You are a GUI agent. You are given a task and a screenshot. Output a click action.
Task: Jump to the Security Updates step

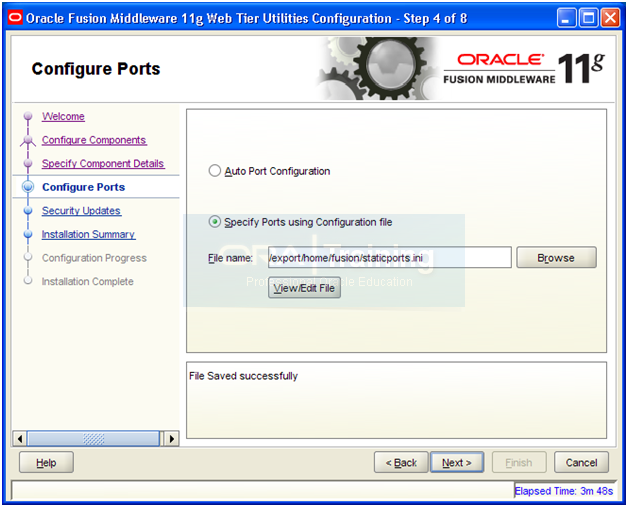[x=81, y=211]
